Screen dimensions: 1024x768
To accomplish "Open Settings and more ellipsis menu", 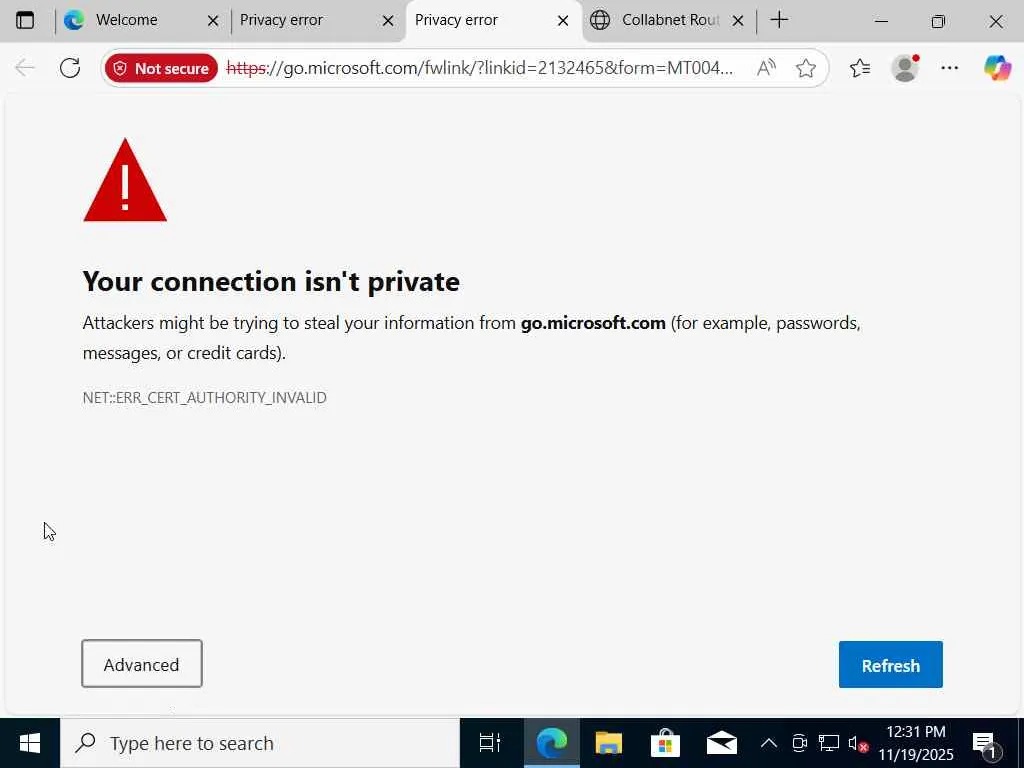I will tap(950, 68).
